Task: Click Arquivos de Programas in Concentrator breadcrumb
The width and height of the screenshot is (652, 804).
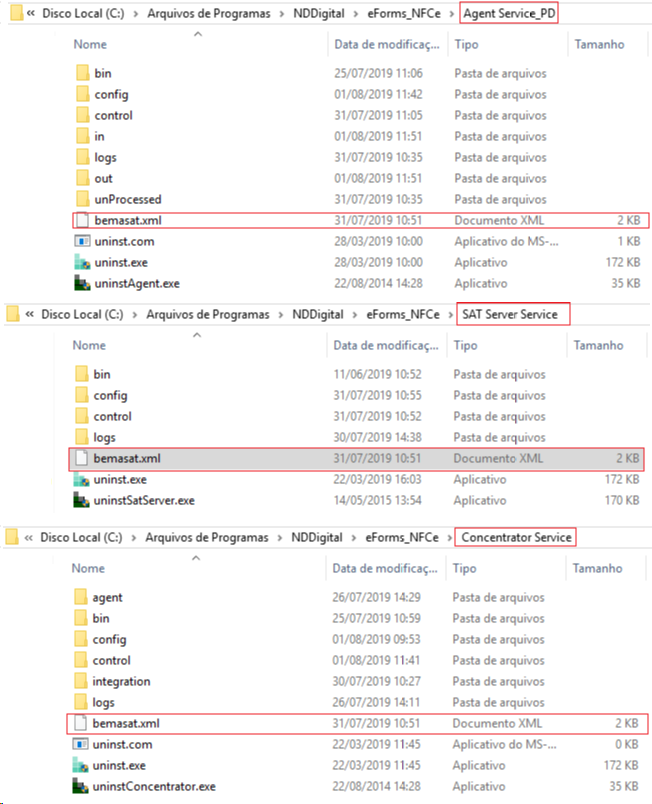Action: [207, 537]
